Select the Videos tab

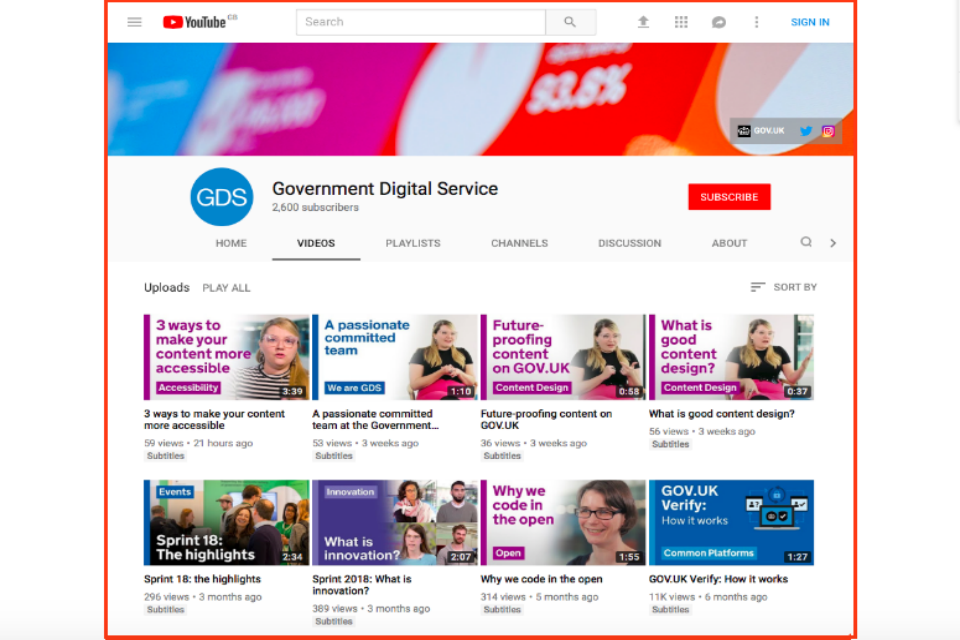(316, 243)
